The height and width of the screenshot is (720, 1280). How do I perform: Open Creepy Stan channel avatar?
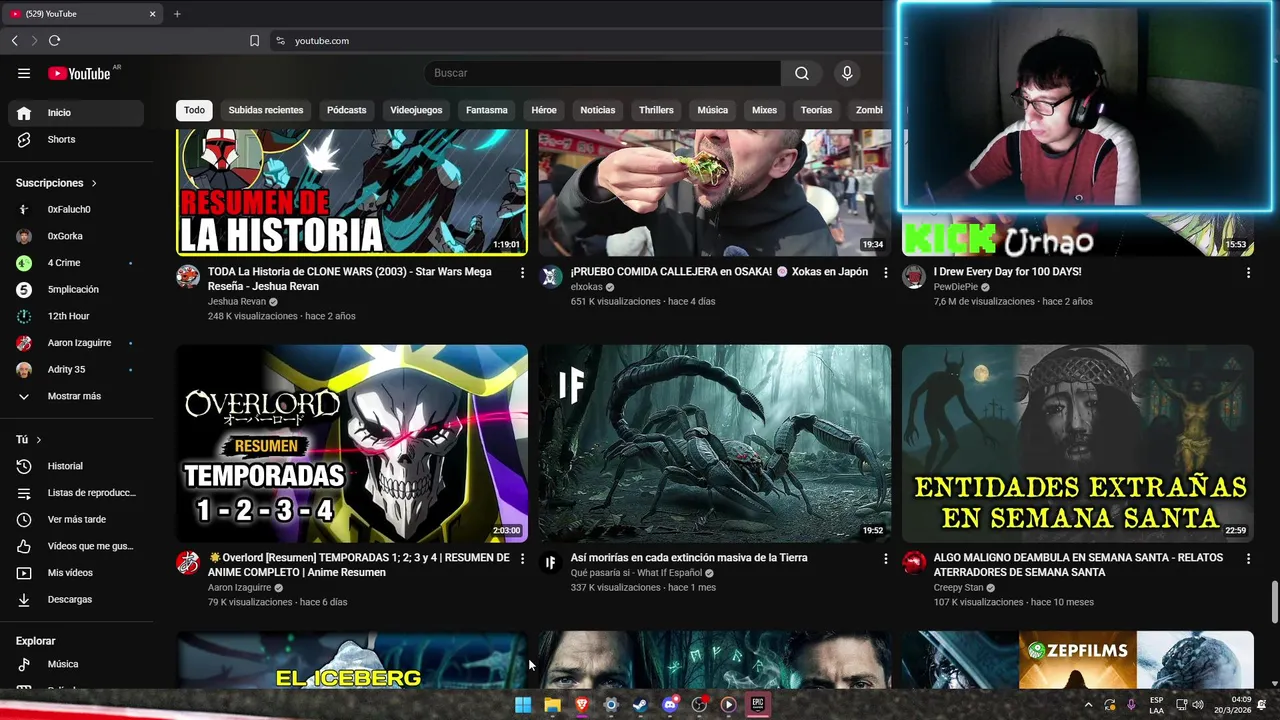point(914,563)
